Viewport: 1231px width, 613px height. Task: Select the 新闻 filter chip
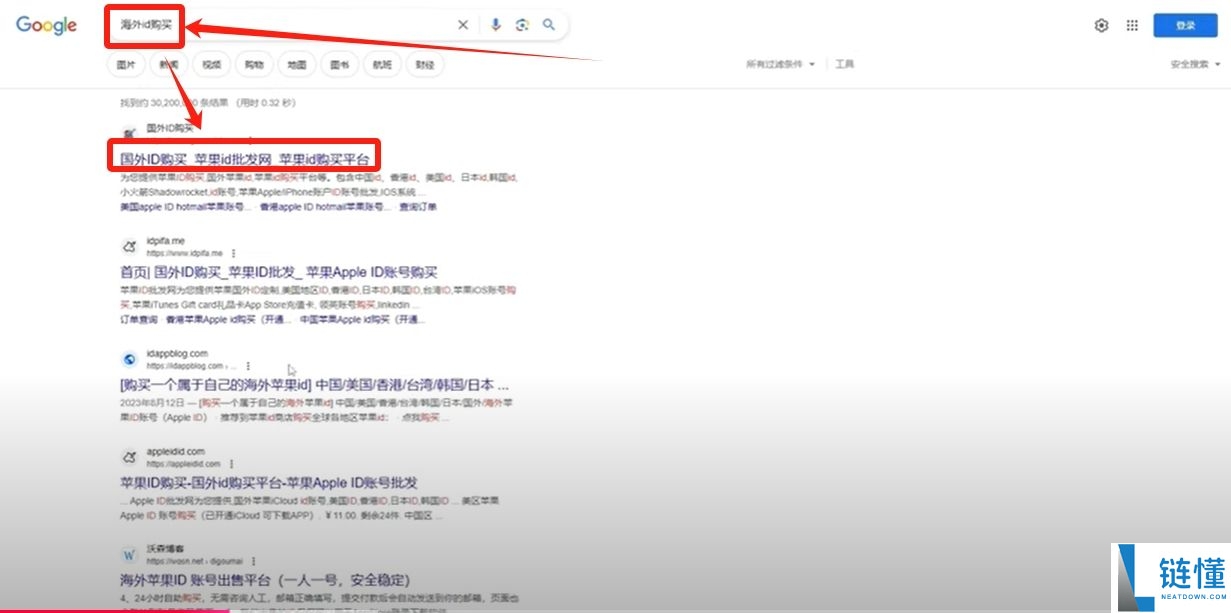point(169,65)
